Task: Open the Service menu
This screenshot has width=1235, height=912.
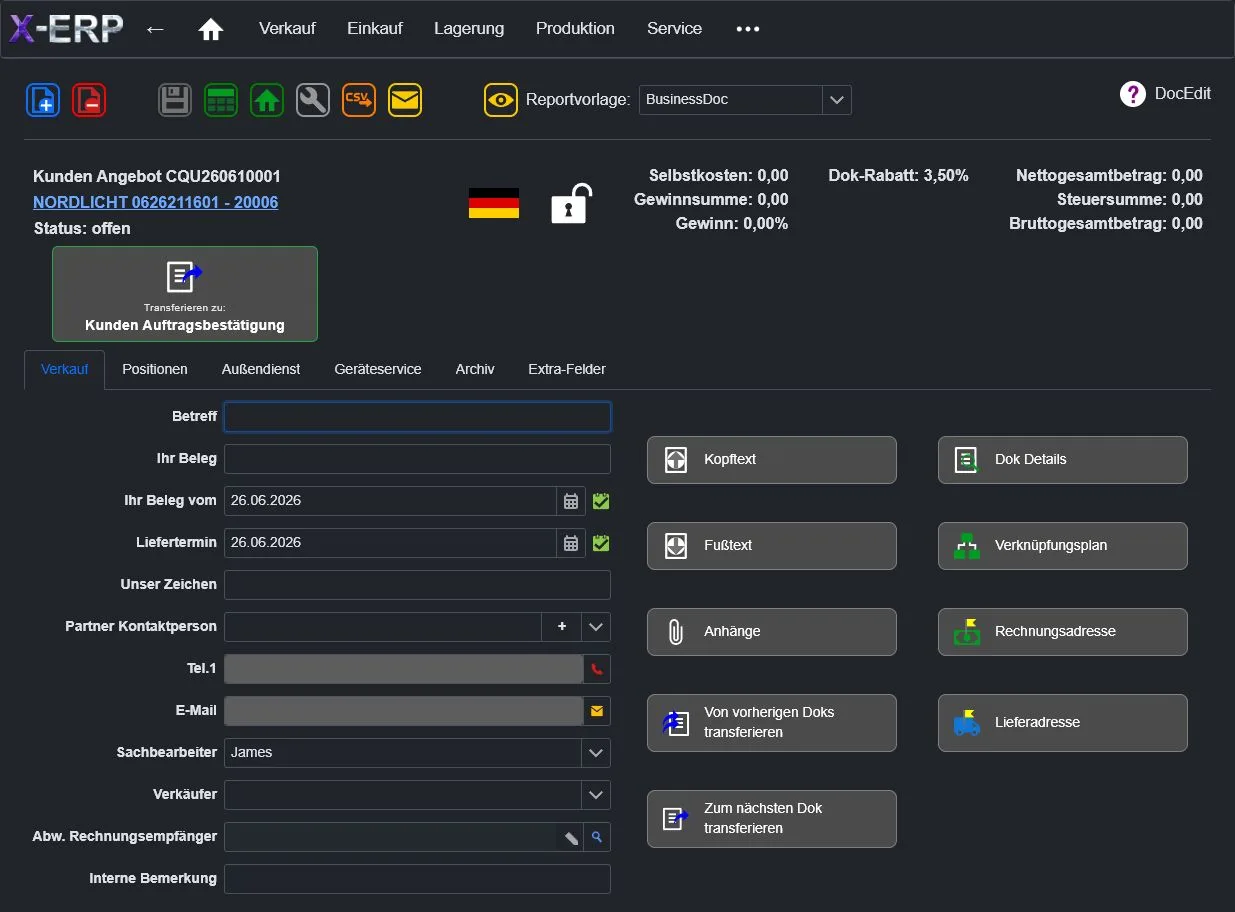Action: pyautogui.click(x=674, y=29)
